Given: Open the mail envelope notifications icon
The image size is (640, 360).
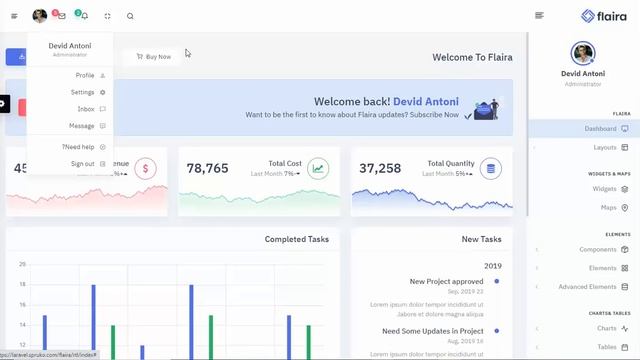Looking at the screenshot, I should (x=62, y=16).
